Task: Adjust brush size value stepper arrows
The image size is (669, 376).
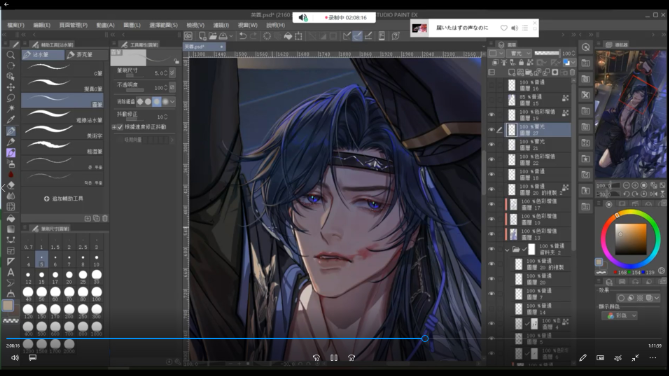Action: [166, 73]
